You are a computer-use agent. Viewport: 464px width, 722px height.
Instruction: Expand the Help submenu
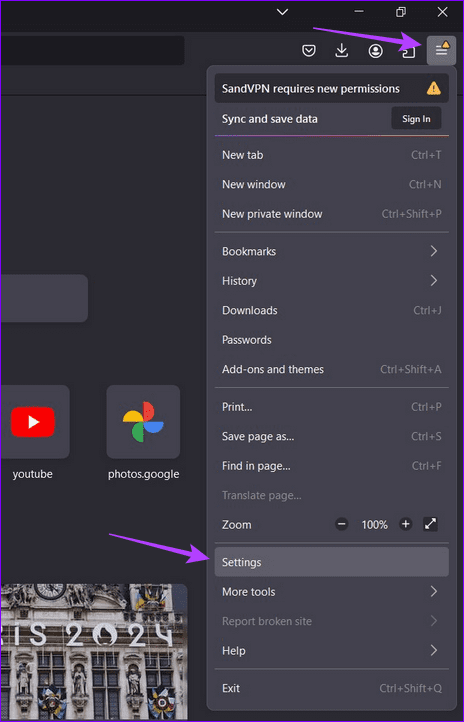[x=331, y=651]
